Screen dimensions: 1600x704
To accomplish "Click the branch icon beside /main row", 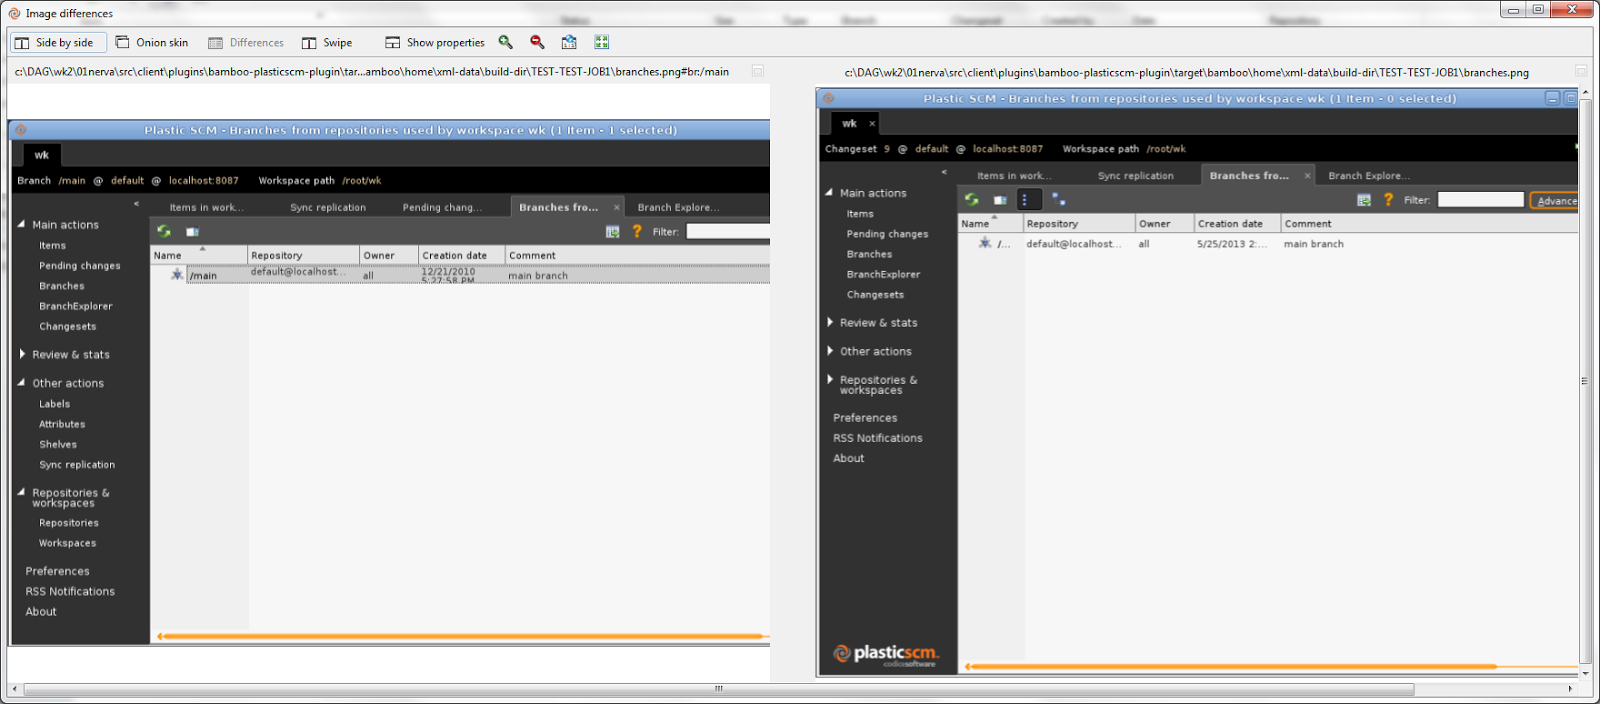I will [x=177, y=275].
